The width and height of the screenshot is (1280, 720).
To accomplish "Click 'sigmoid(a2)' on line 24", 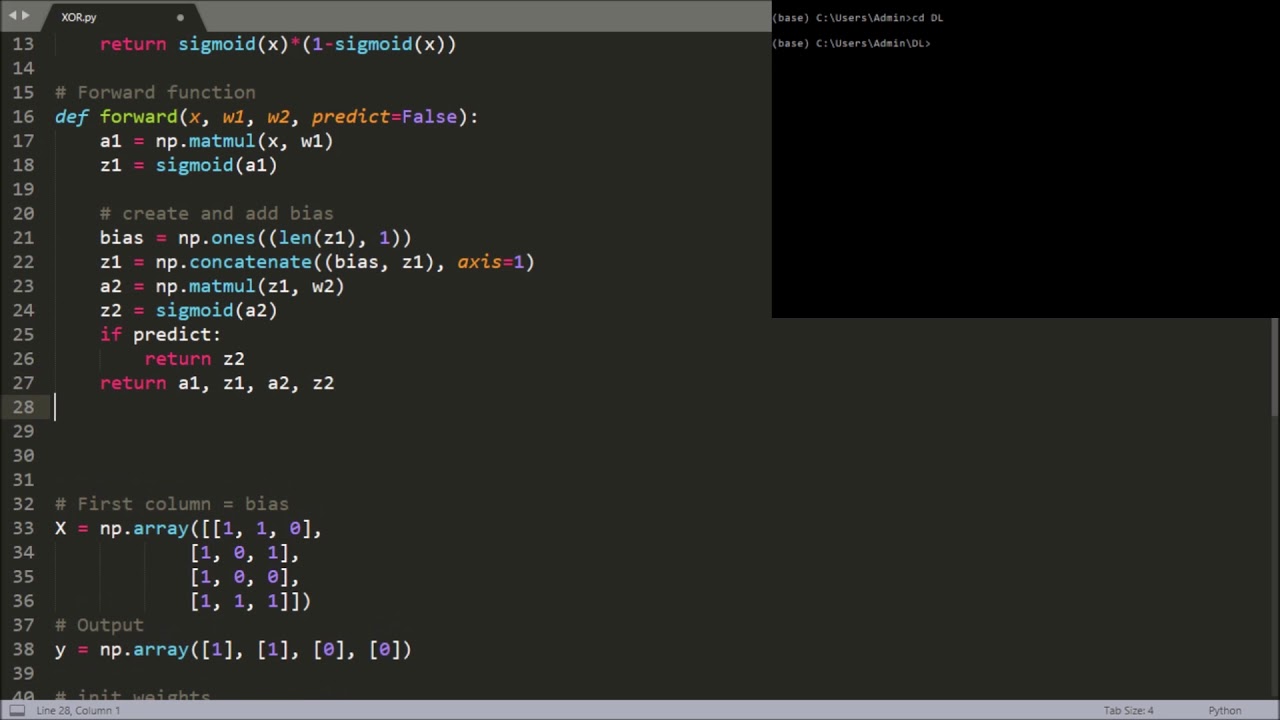I will coord(216,310).
